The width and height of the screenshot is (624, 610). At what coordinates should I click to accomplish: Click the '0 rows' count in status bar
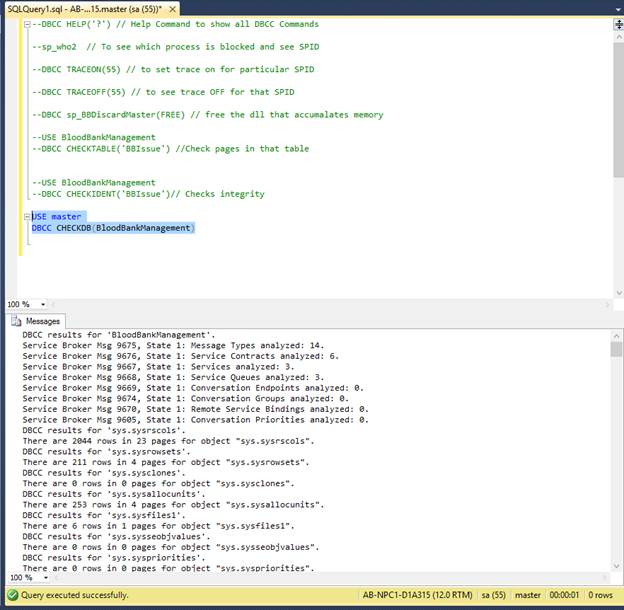pos(600,595)
